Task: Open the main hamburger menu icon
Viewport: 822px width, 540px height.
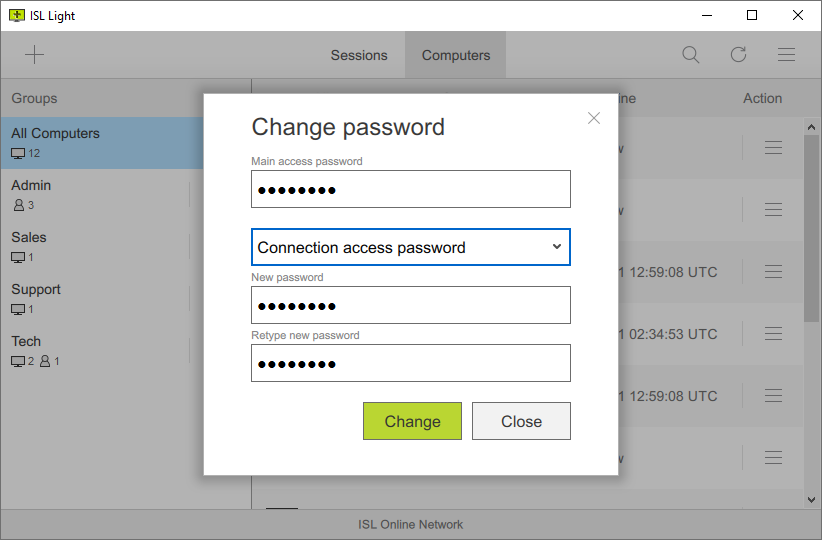Action: point(787,55)
